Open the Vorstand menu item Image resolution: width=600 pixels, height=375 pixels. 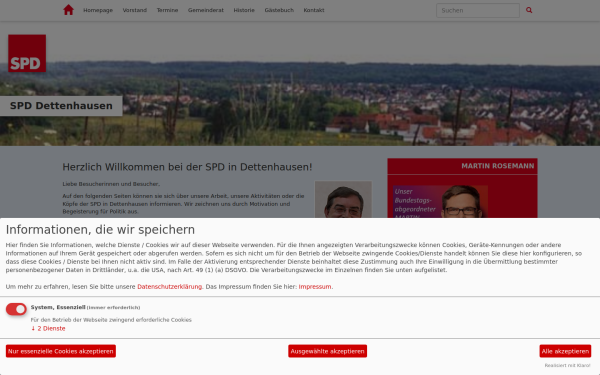click(x=135, y=10)
